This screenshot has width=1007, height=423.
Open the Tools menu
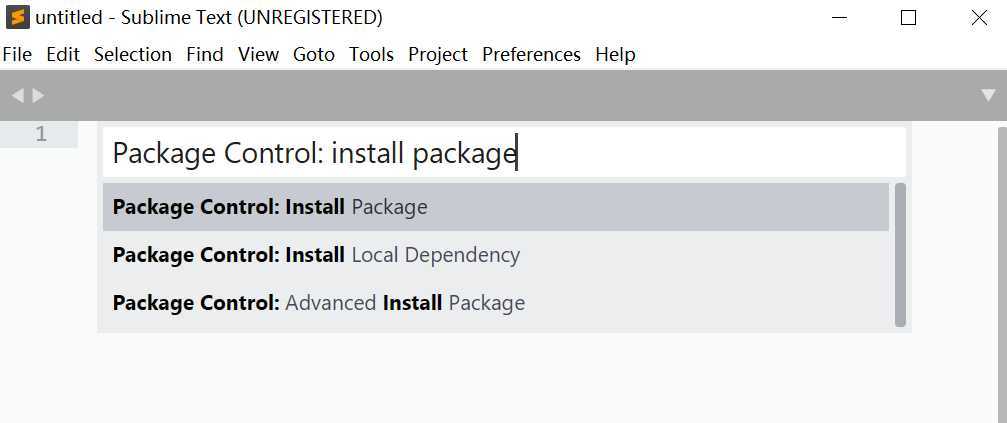coord(371,55)
